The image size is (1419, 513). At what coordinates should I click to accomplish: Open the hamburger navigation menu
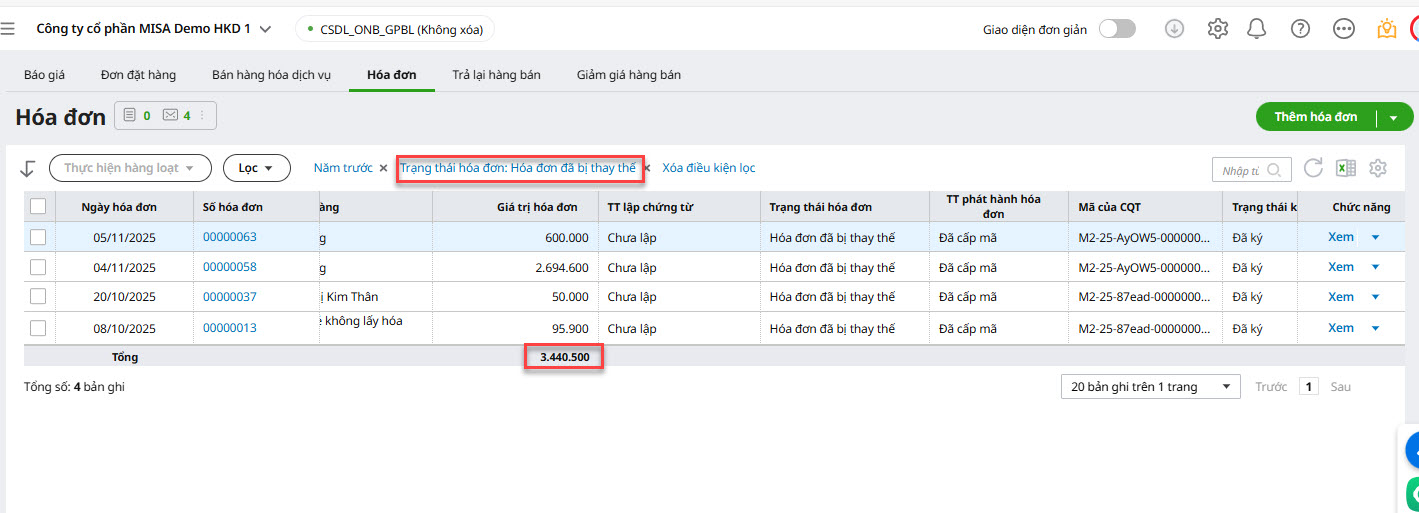click(x=8, y=29)
